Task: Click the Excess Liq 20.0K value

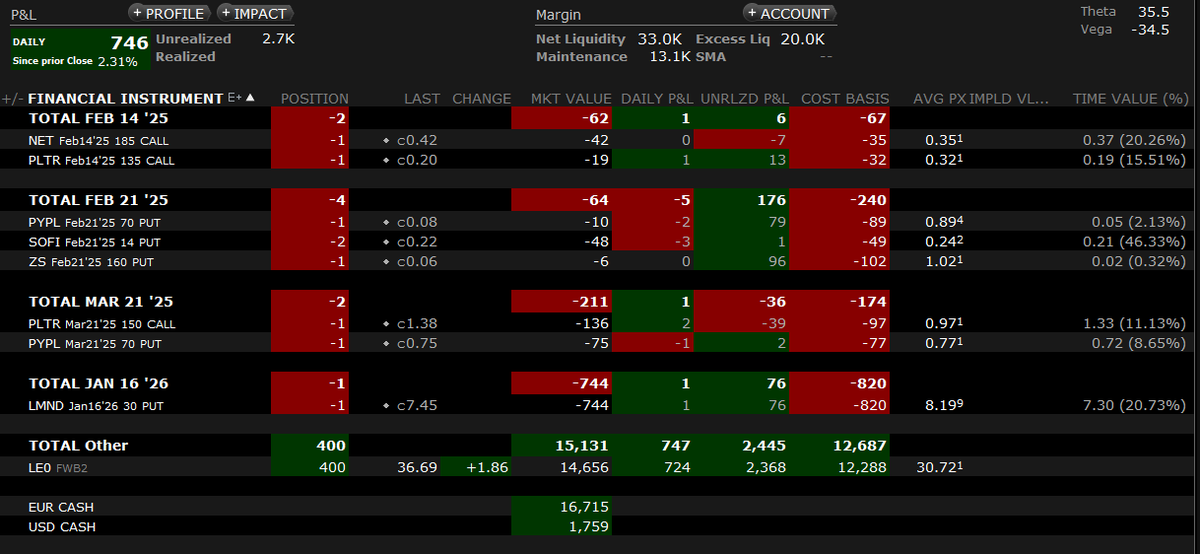Action: point(802,39)
